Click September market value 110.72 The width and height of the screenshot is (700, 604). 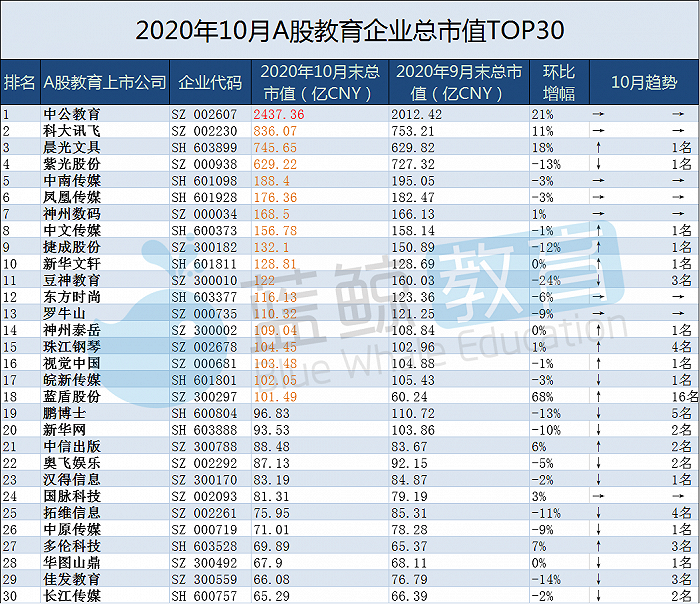tap(413, 413)
